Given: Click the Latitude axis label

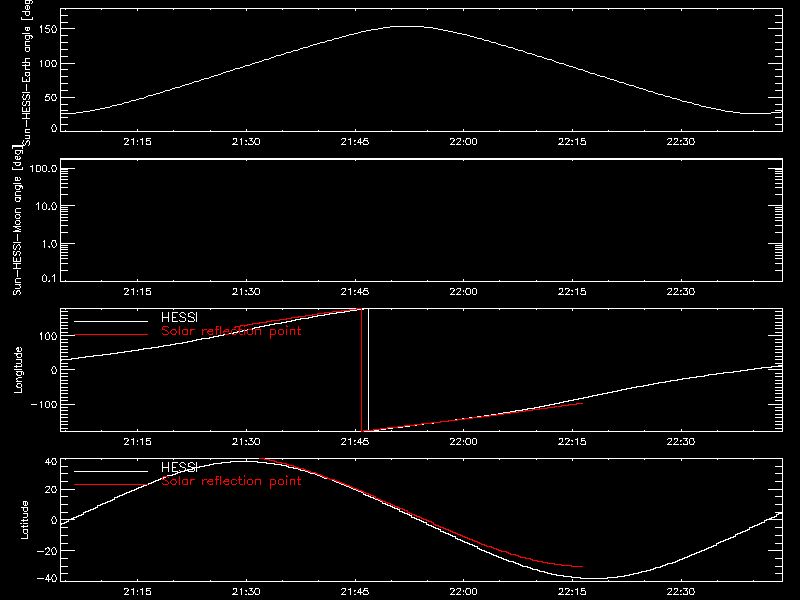Looking at the screenshot, I should (x=24, y=520).
